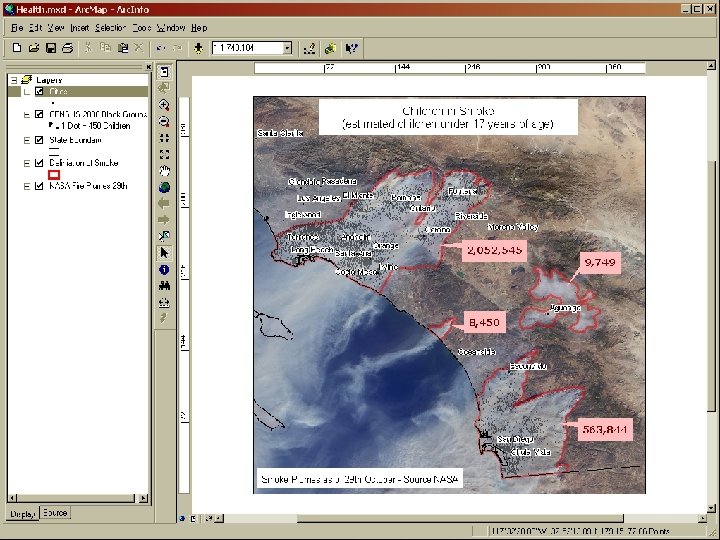Collapse the Layers data frame
Screen dimensions: 720x540
pos(14,80)
